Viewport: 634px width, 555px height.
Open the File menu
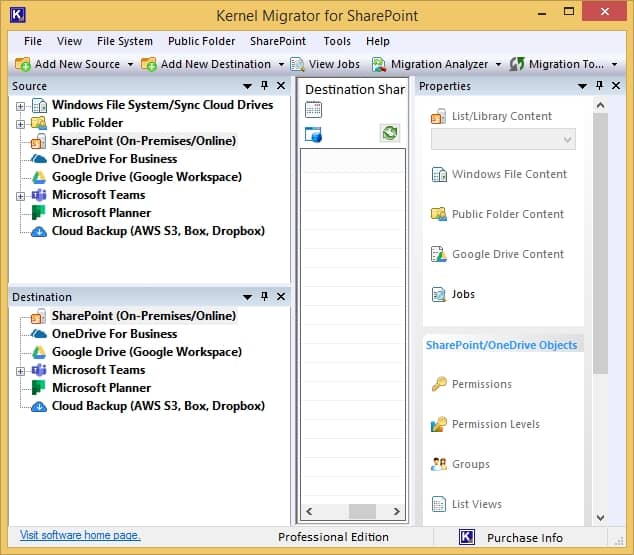pyautogui.click(x=33, y=41)
